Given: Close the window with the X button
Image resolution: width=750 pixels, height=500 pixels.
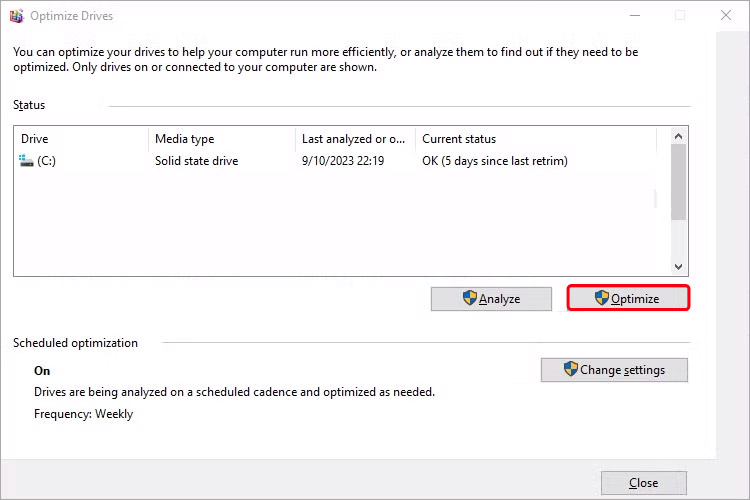Looking at the screenshot, I should tap(725, 16).
